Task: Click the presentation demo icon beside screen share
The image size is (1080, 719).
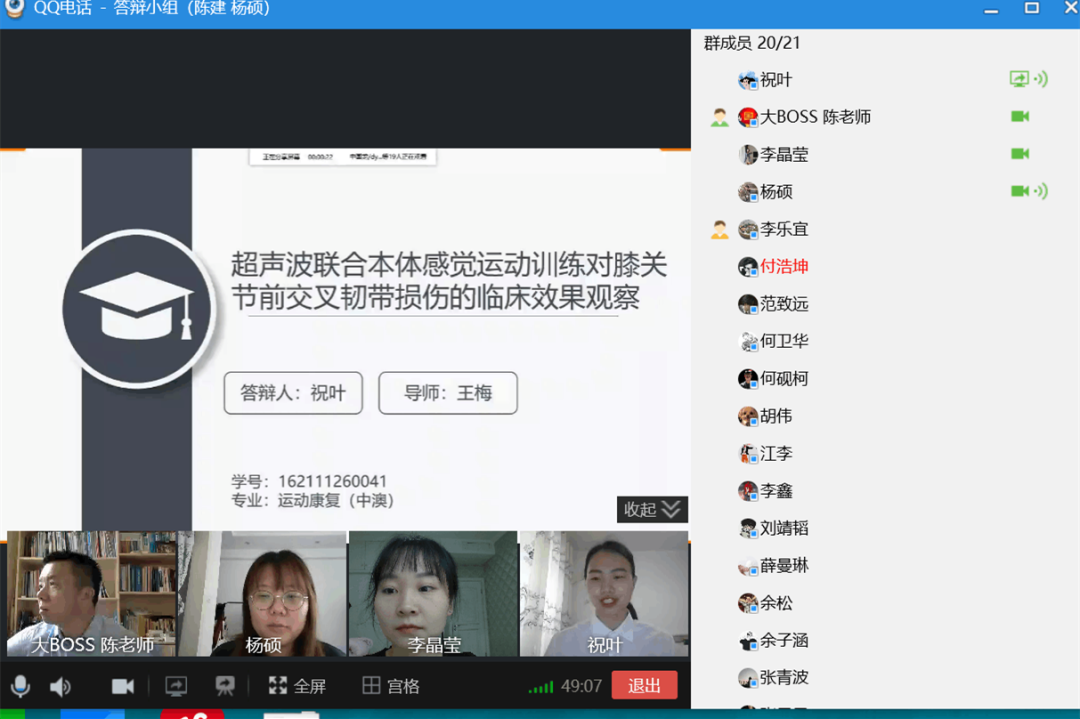Action: tap(225, 686)
